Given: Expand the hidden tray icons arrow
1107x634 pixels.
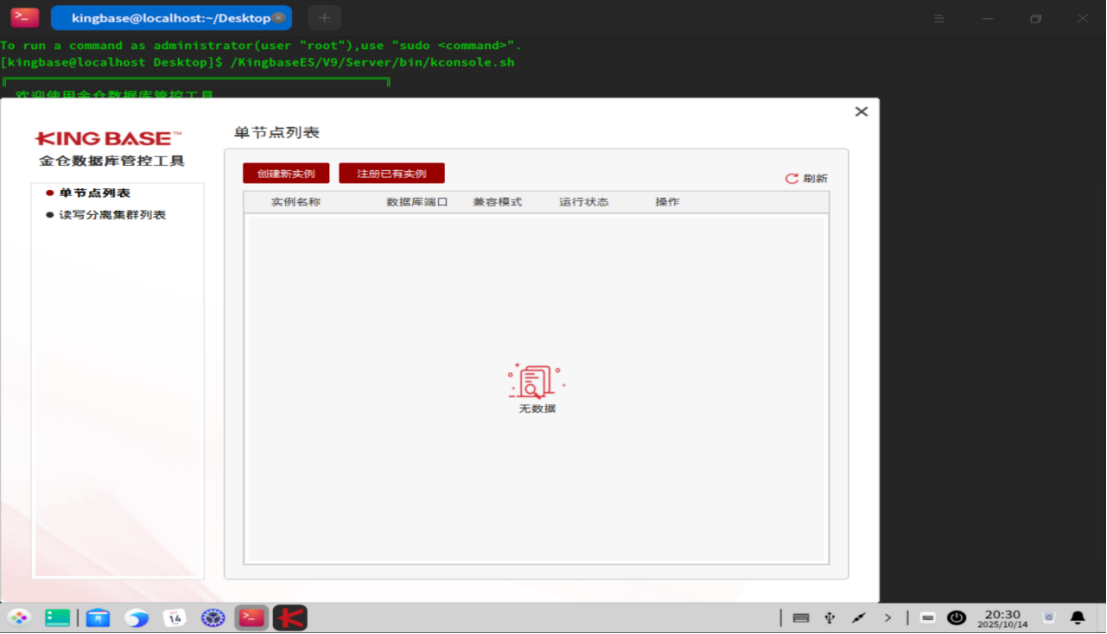Looking at the screenshot, I should [887, 618].
